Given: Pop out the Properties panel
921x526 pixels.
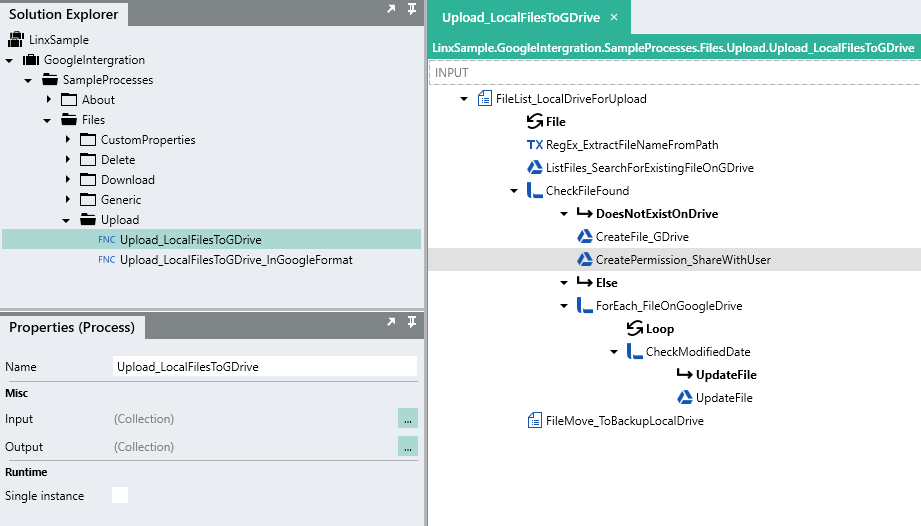Looking at the screenshot, I should tap(391, 322).
